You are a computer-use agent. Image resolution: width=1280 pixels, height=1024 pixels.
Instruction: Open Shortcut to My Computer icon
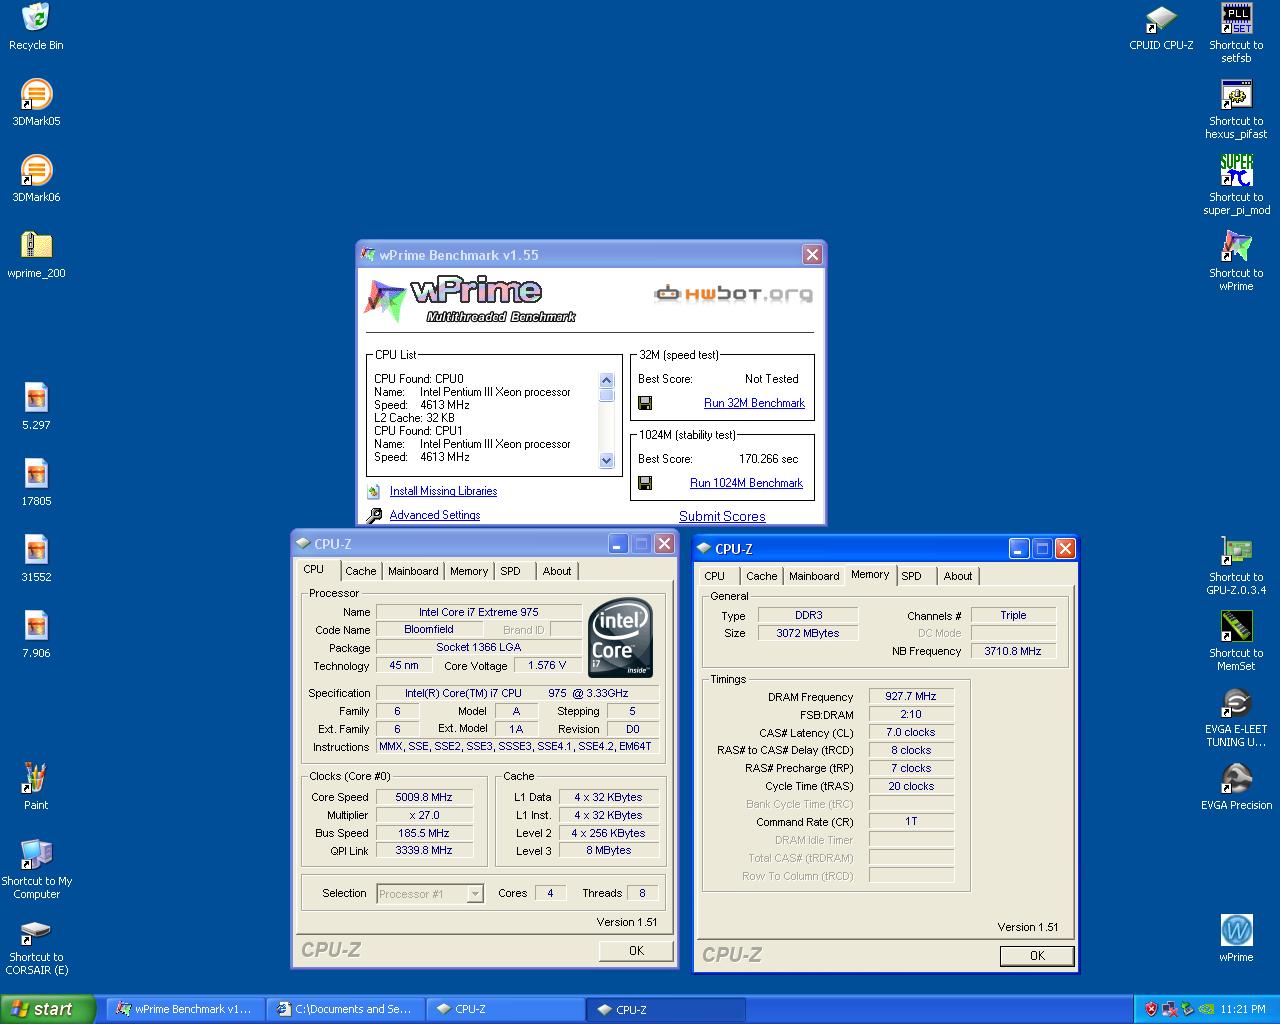pyautogui.click(x=36, y=868)
